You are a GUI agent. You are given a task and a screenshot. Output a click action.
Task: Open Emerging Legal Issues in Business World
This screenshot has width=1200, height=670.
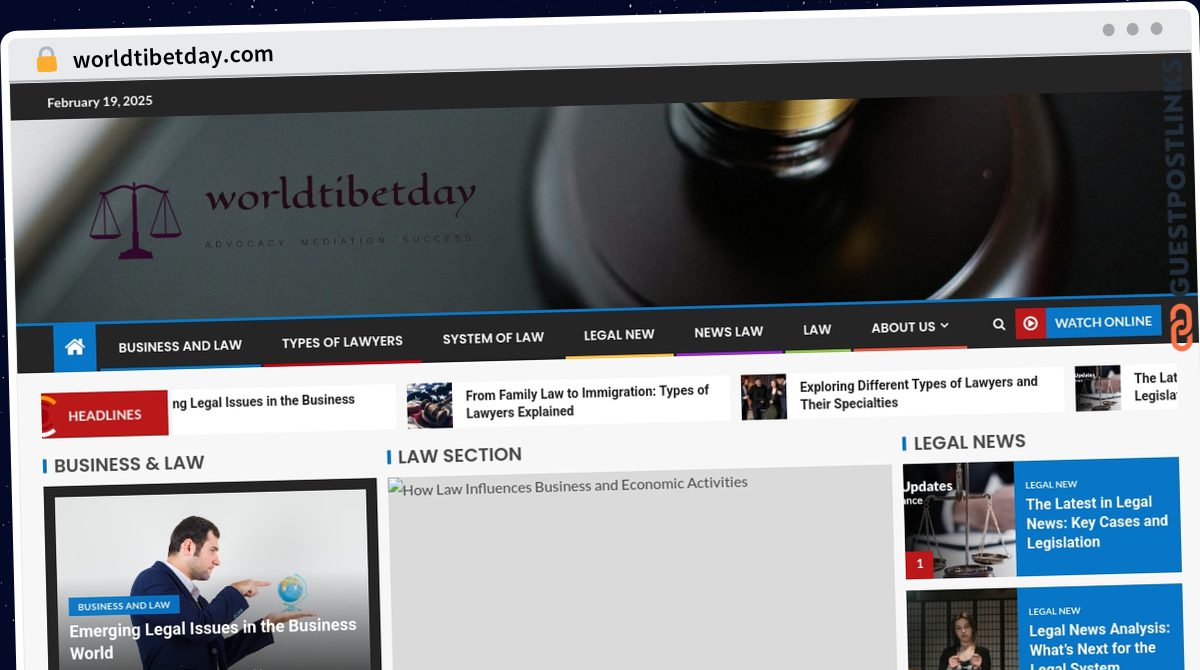pyautogui.click(x=212, y=638)
